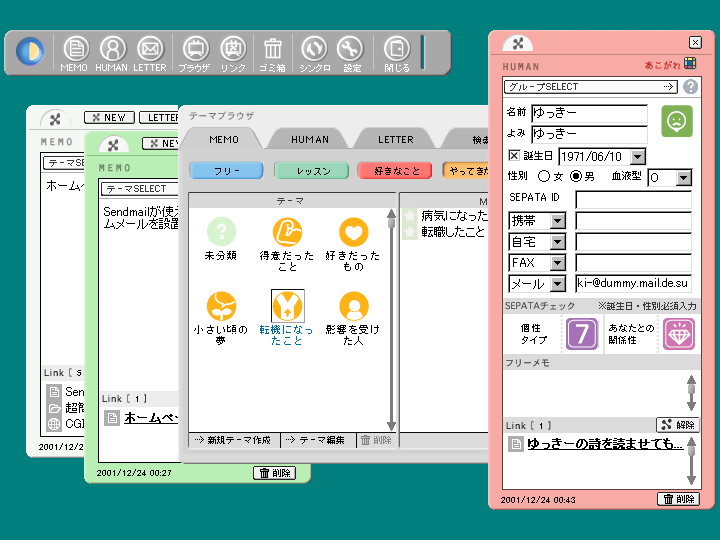Open LETTER from the top toolbar

pos(150,53)
